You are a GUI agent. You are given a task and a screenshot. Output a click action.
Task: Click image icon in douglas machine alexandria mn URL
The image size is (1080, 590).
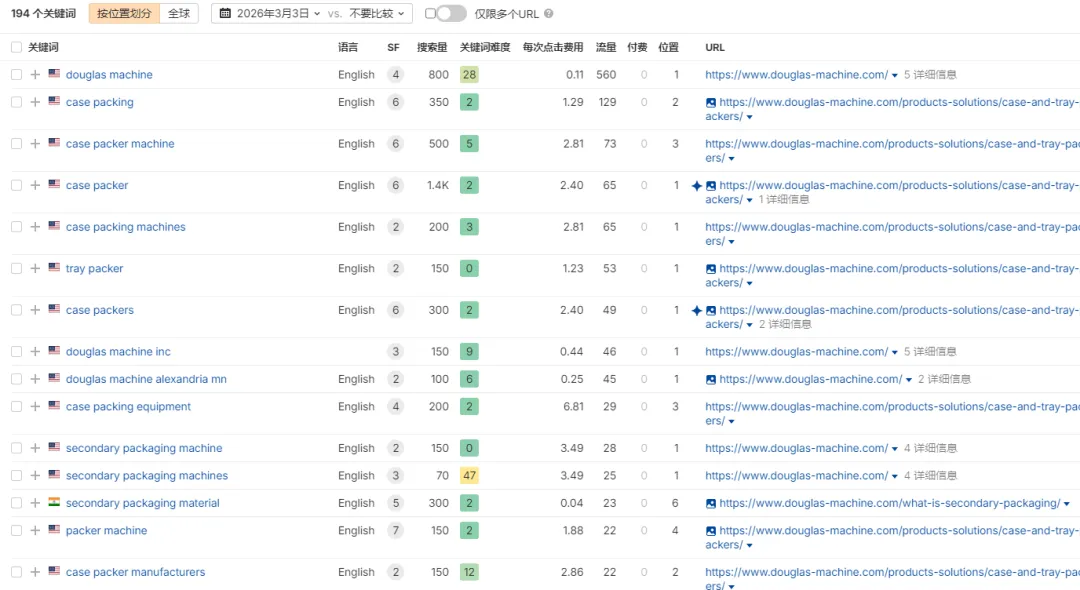click(711, 379)
